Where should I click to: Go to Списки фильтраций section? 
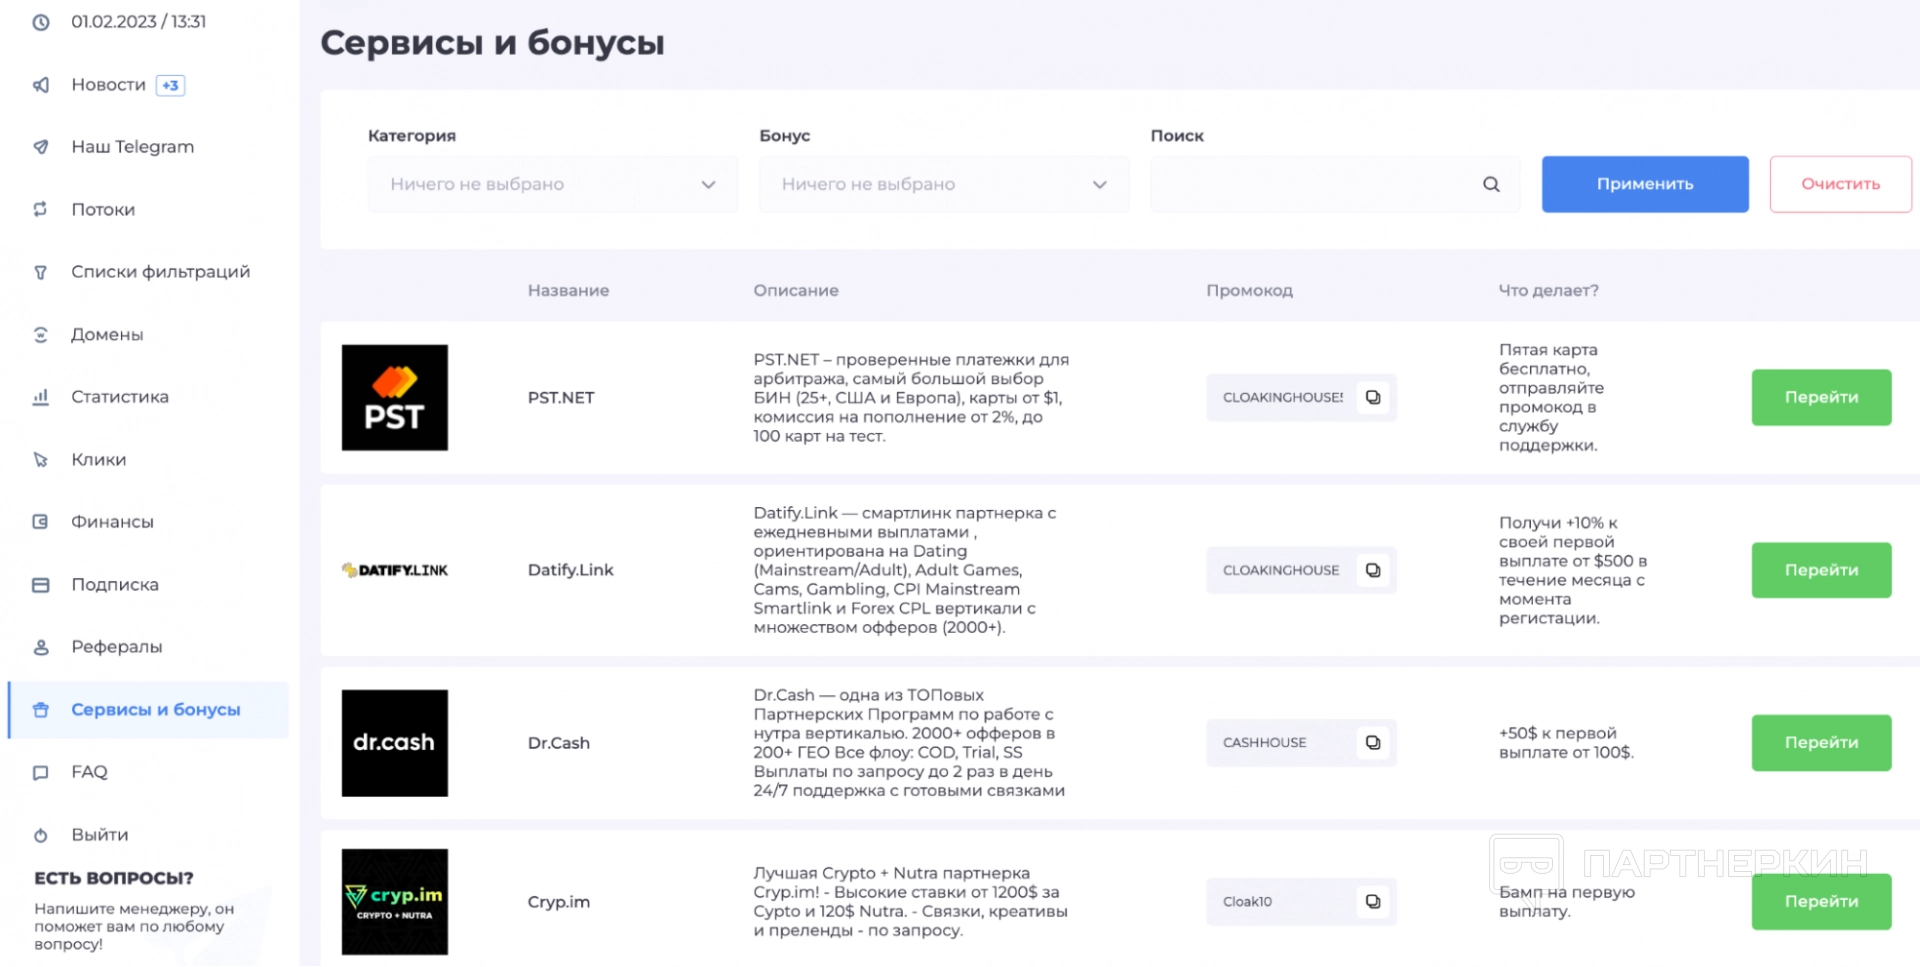pyautogui.click(x=160, y=272)
